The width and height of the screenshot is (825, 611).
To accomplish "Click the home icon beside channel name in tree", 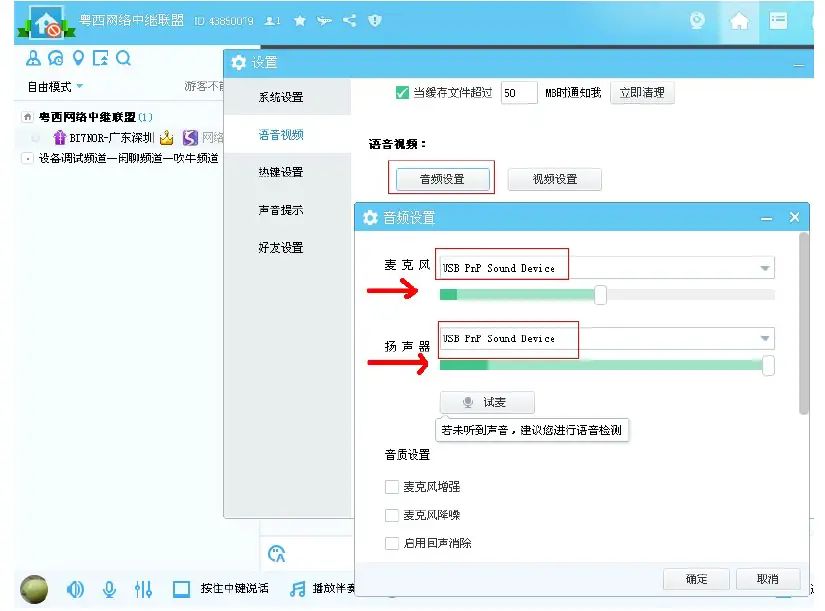I will click(27, 117).
